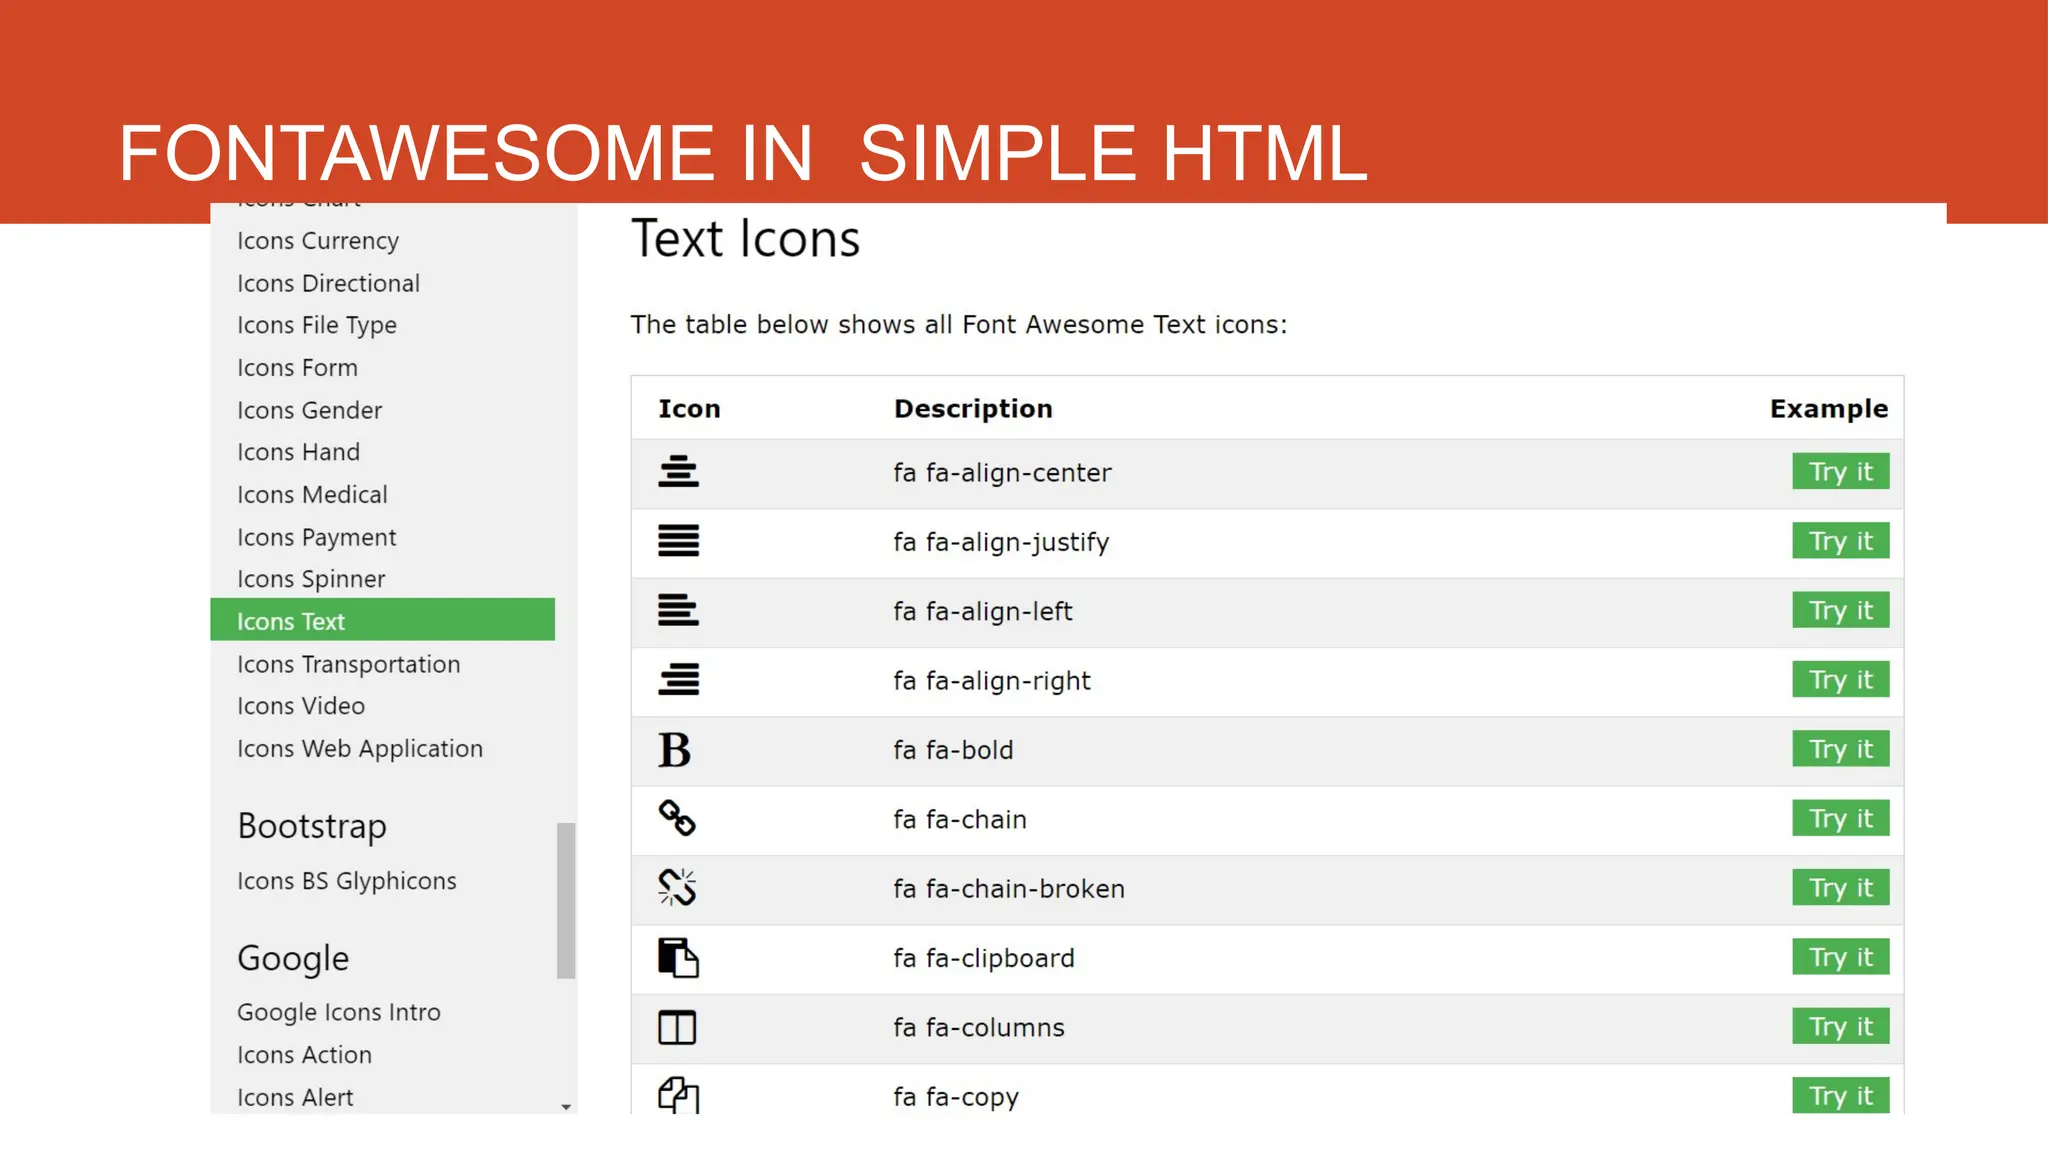Open Icons Web Application page
Viewport: 2048px width, 1152px height.
(359, 749)
